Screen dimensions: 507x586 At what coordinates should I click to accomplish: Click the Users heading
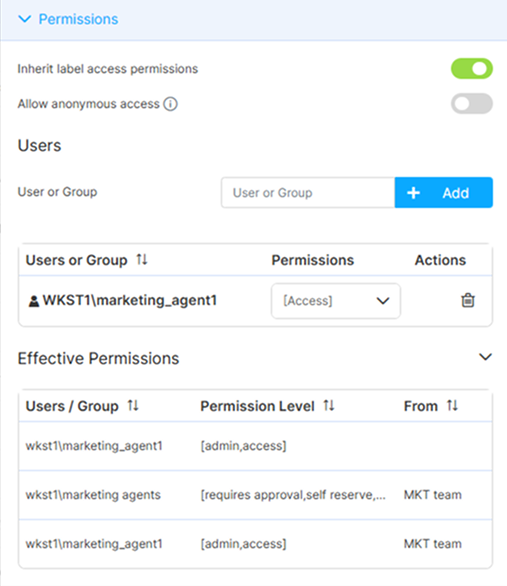tap(40, 145)
